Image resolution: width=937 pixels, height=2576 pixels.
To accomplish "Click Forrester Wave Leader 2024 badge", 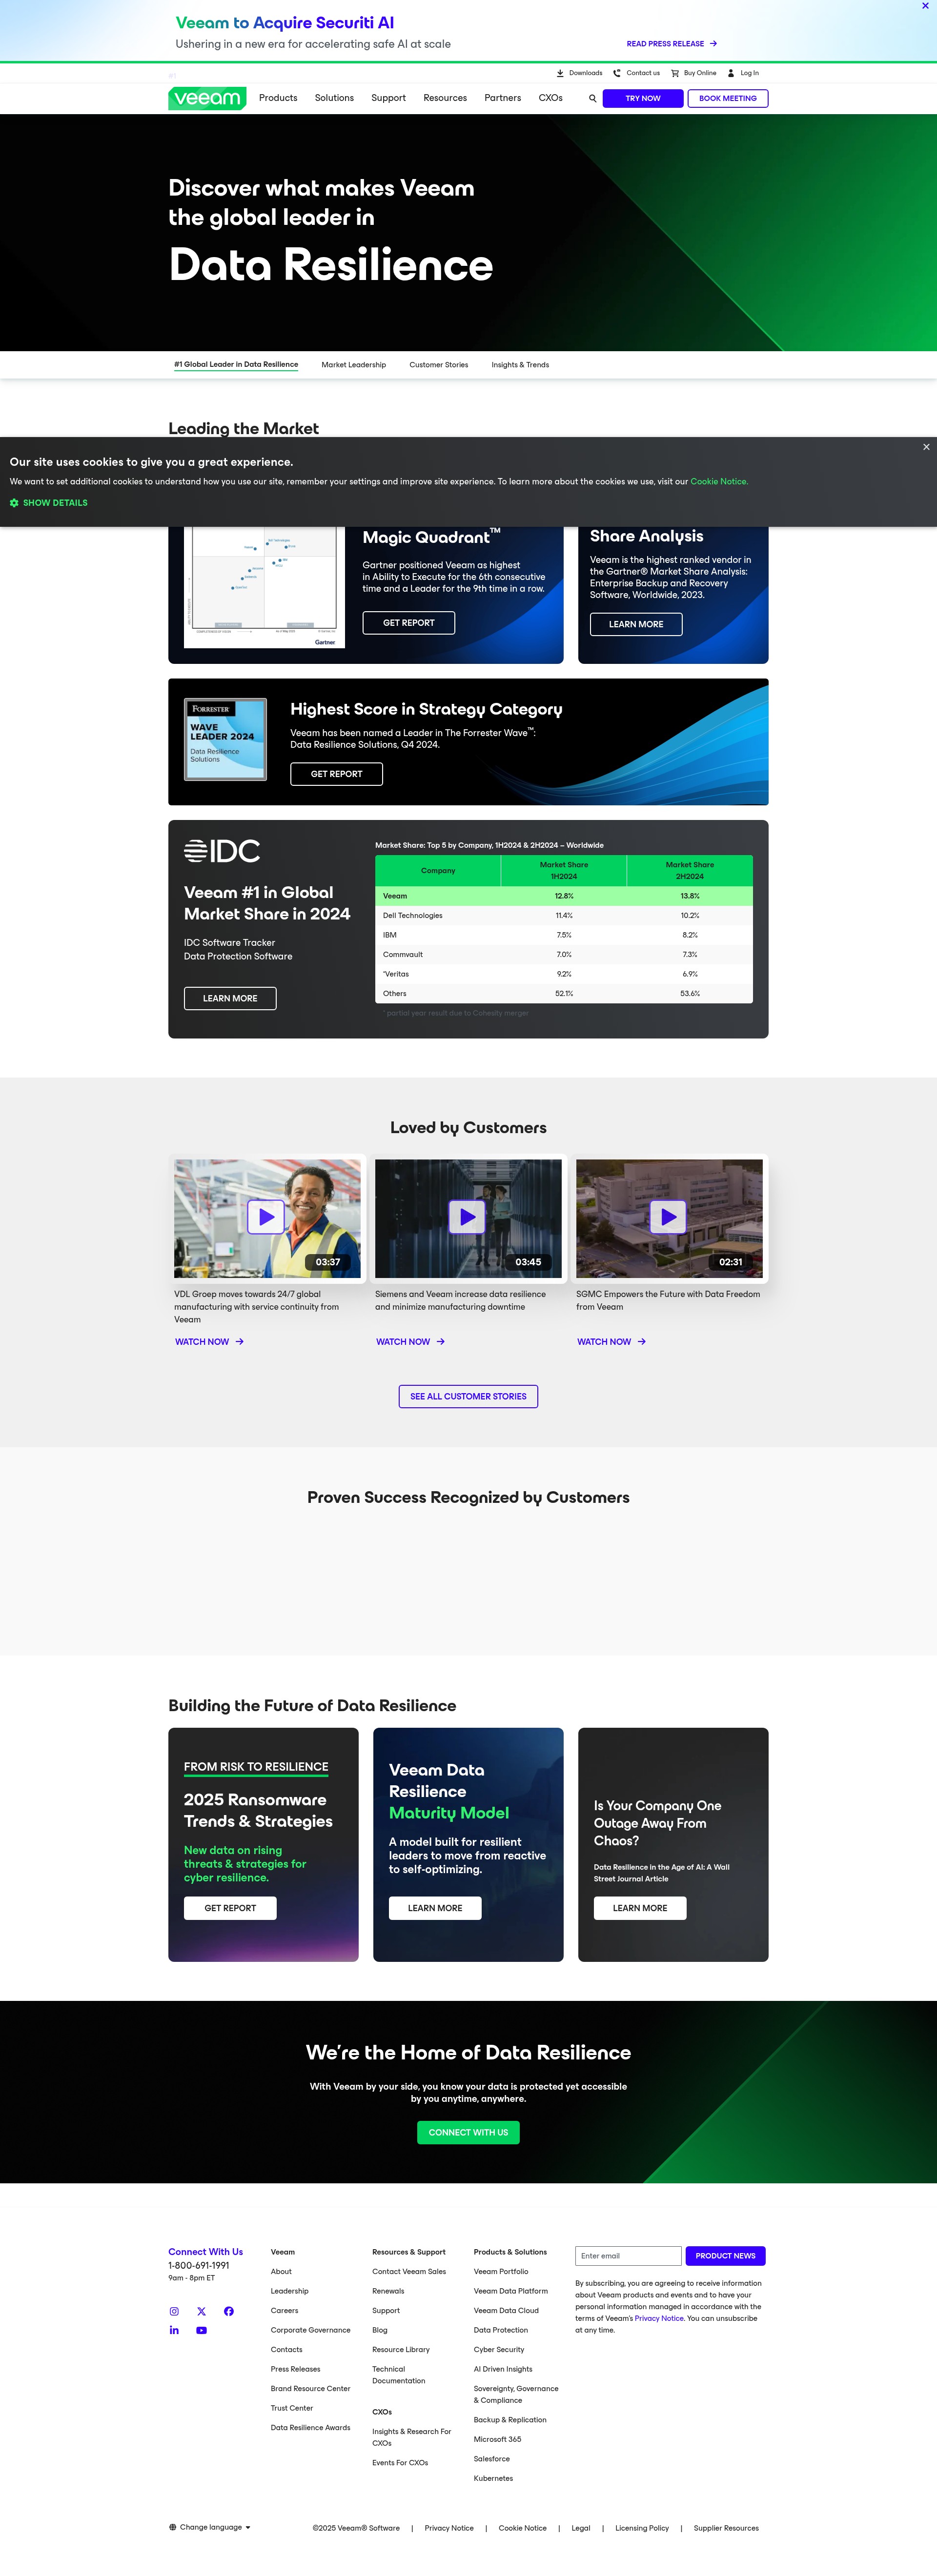I will [x=226, y=739].
